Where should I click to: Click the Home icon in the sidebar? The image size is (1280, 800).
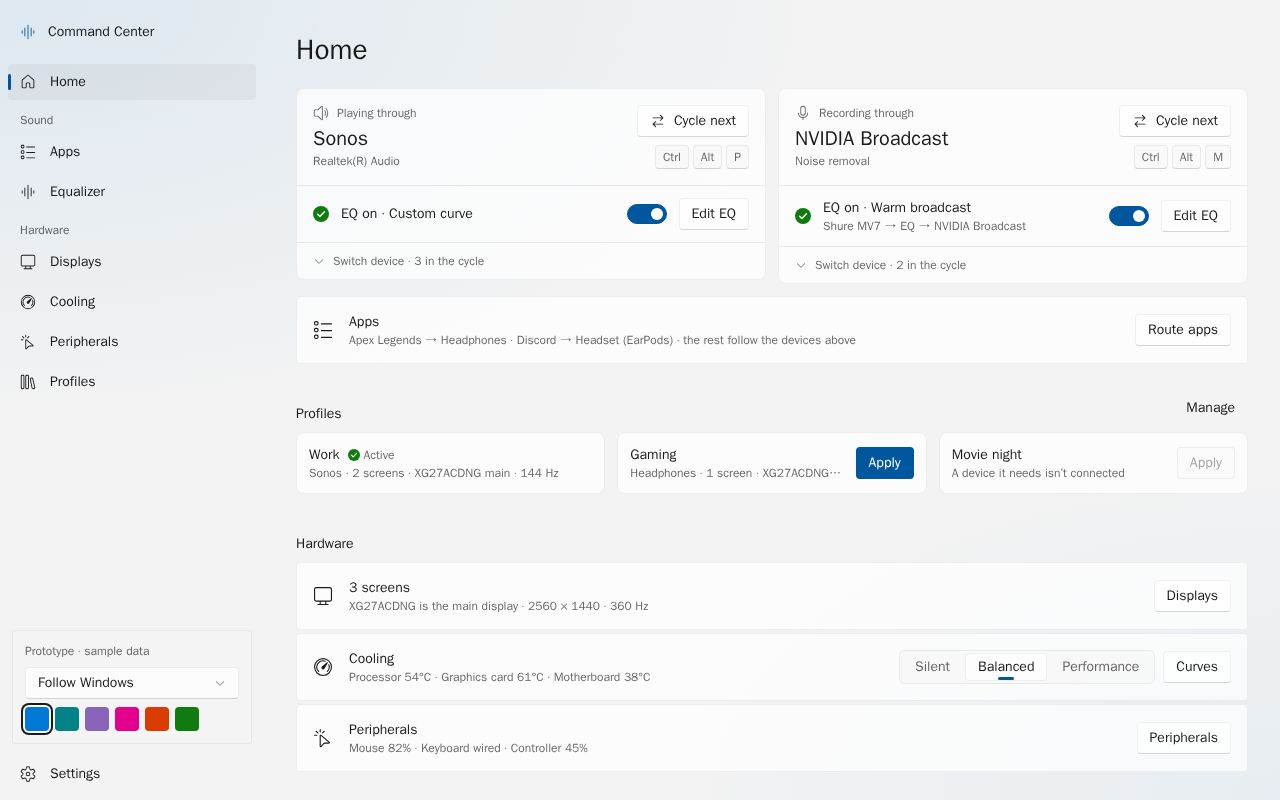[x=28, y=82]
